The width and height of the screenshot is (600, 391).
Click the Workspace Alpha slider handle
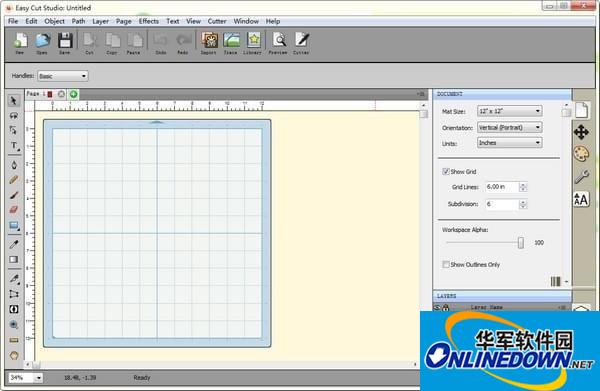(x=521, y=243)
